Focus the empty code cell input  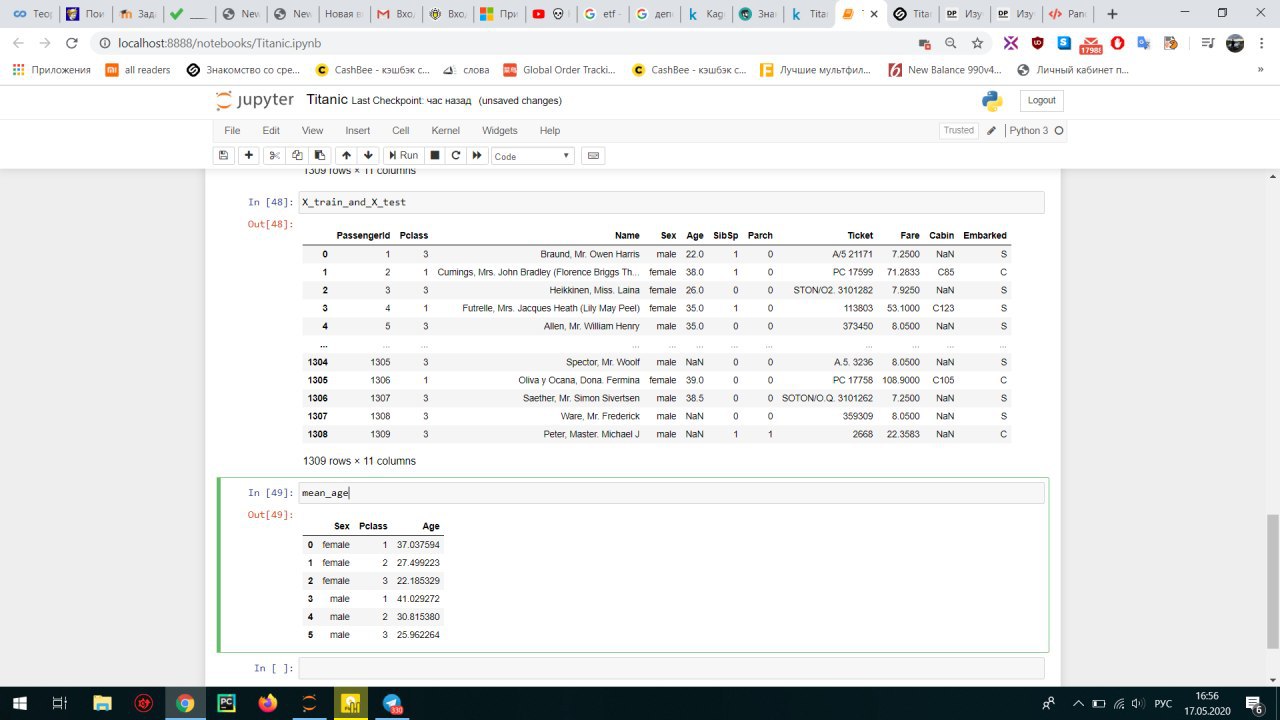671,667
